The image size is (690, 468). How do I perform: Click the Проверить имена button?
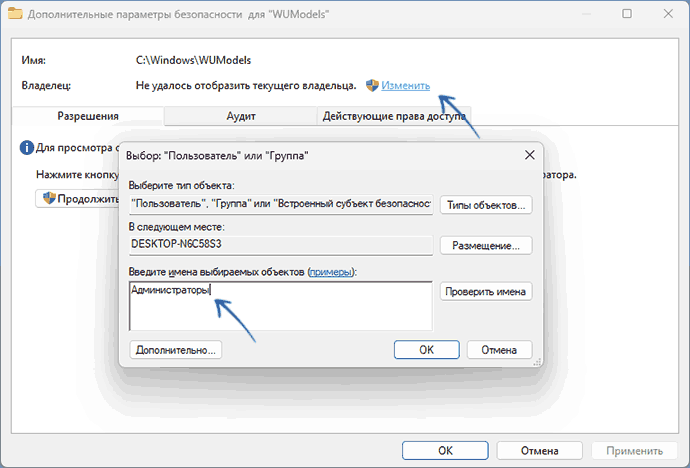pos(486,292)
